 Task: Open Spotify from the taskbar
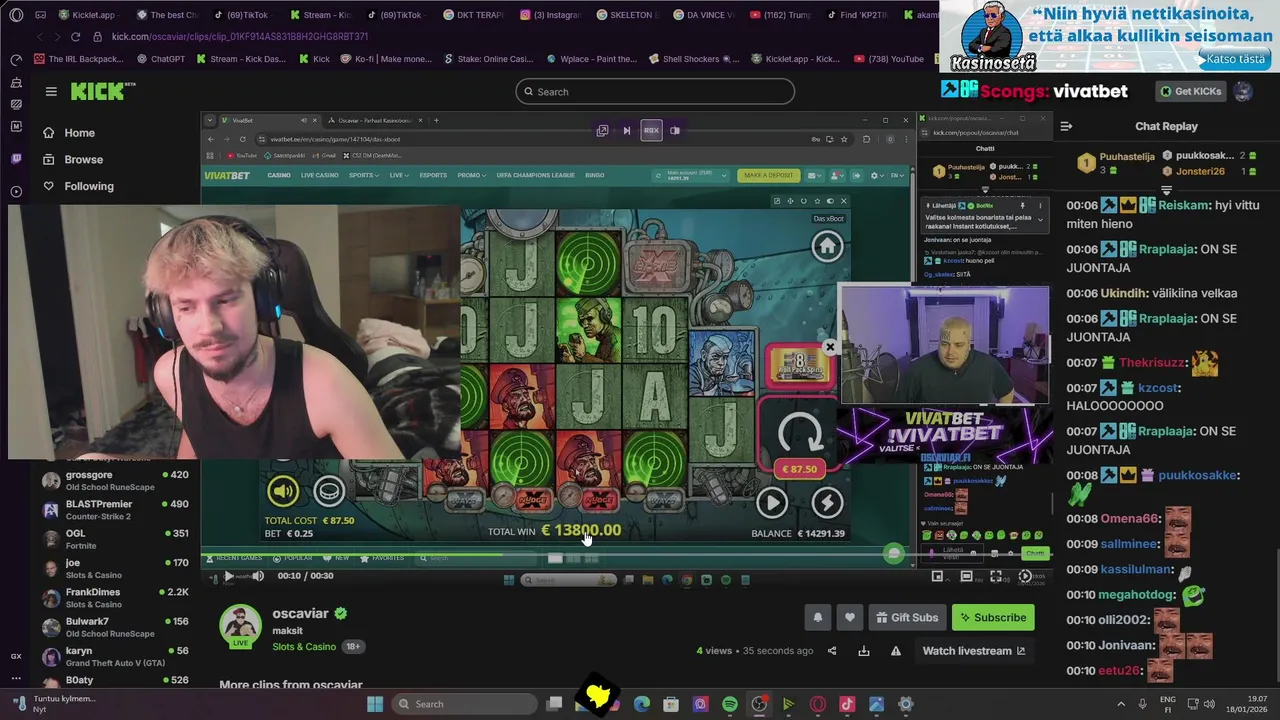coord(730,704)
